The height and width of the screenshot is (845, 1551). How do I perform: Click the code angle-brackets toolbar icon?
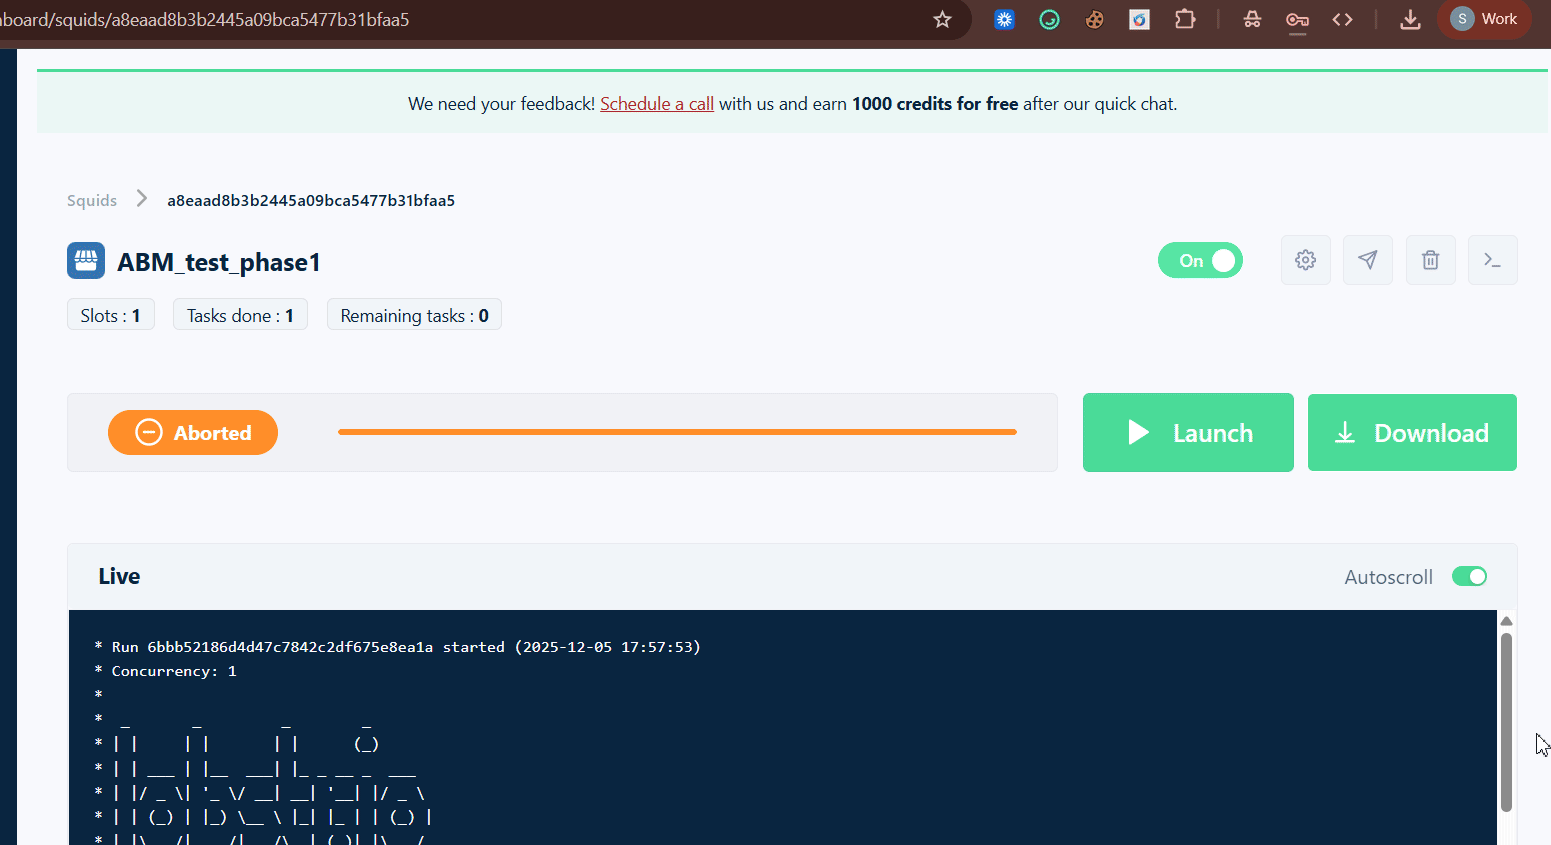point(1343,19)
